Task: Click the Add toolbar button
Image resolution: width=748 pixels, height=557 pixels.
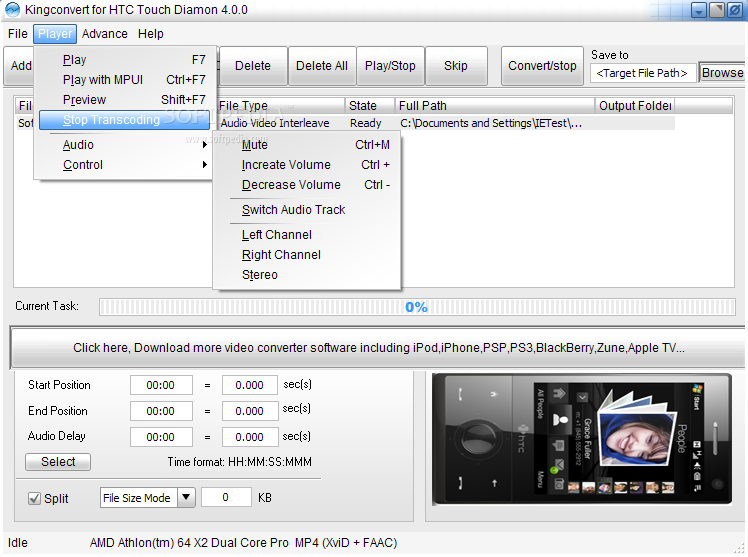Action: 19,66
